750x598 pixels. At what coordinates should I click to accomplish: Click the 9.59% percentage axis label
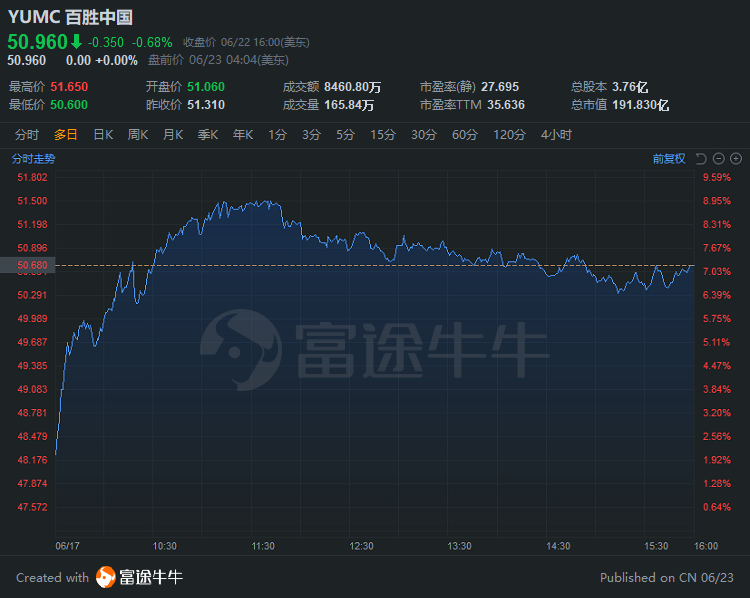pyautogui.click(x=717, y=177)
